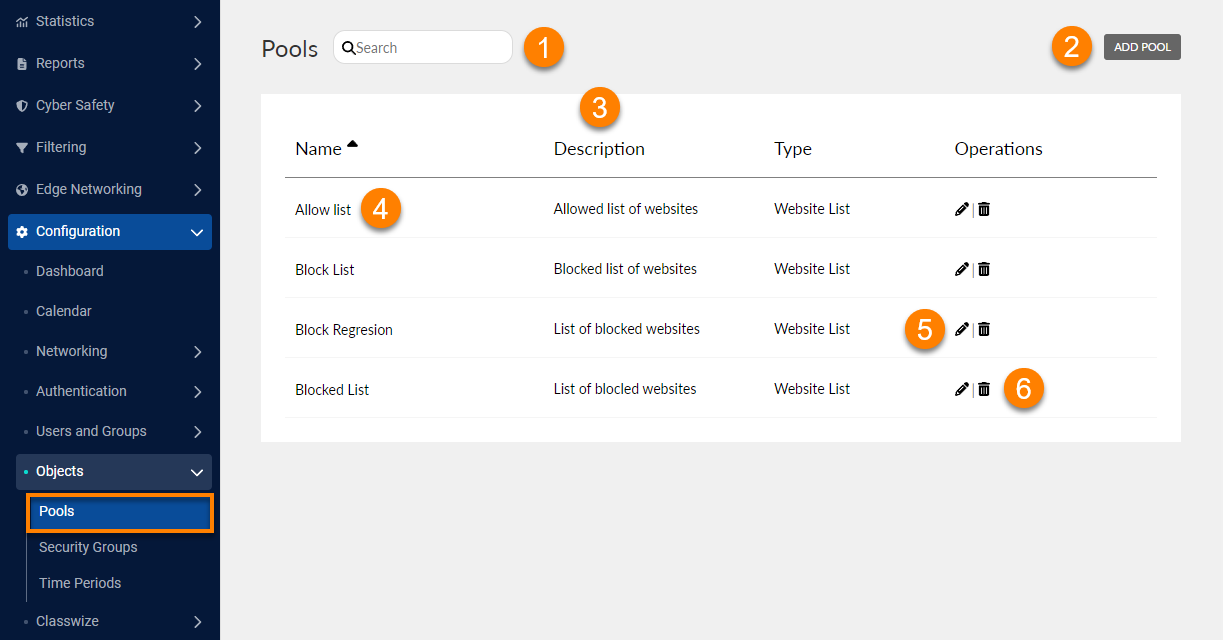Edit the Block List pool

[961, 269]
